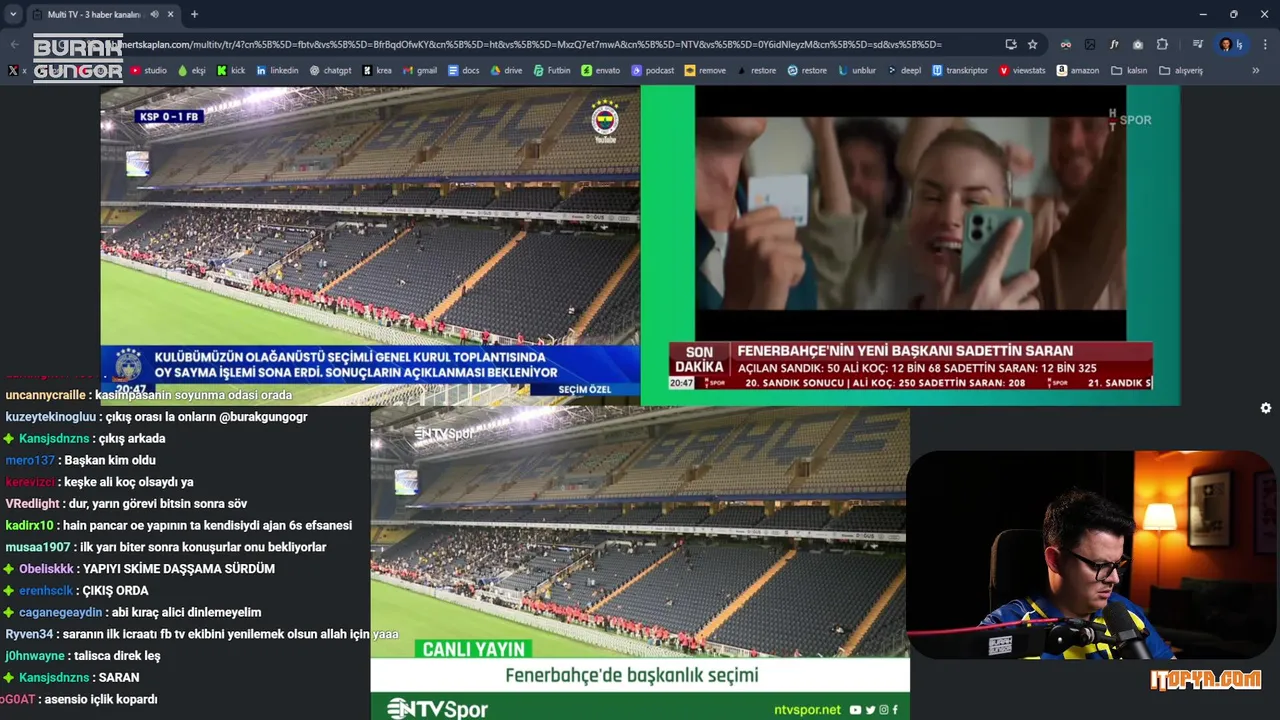Expand the alışveriş bookmark folder
Screen dimensions: 1280x720
(1181, 71)
